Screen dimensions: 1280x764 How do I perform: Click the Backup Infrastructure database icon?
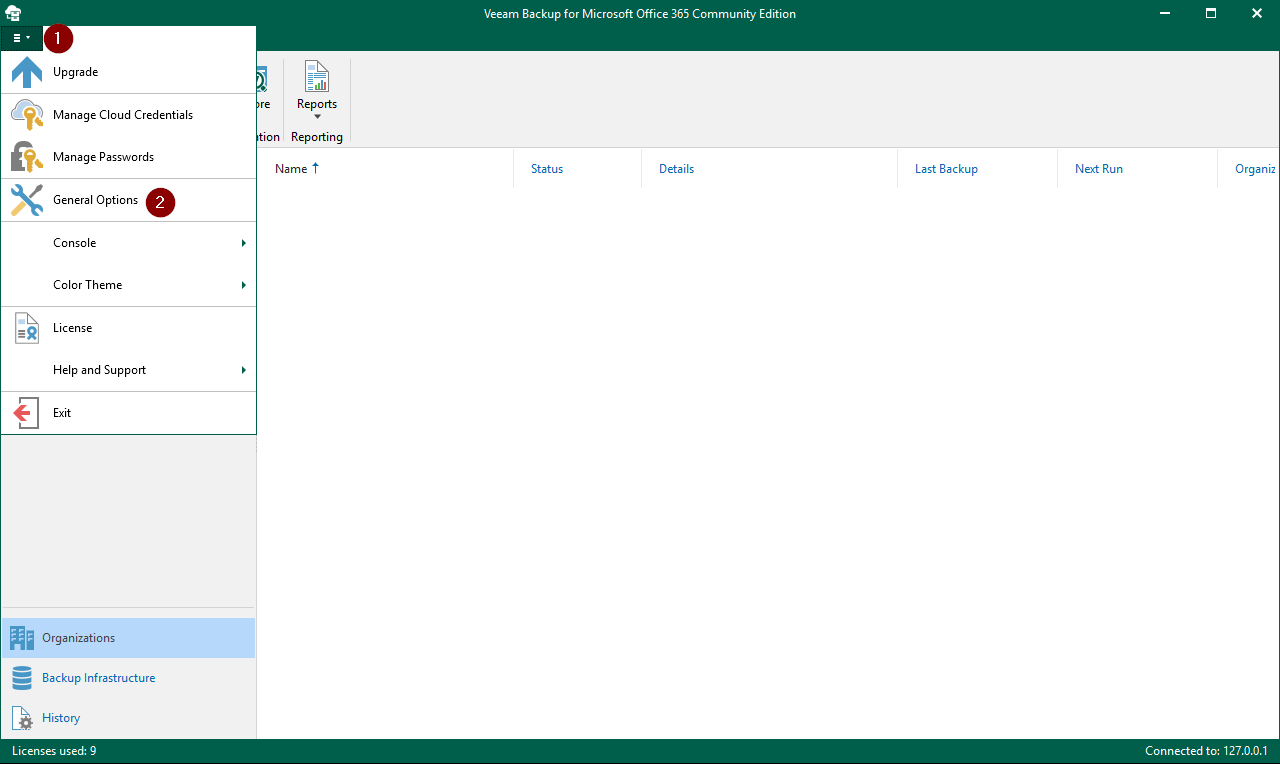coord(22,678)
